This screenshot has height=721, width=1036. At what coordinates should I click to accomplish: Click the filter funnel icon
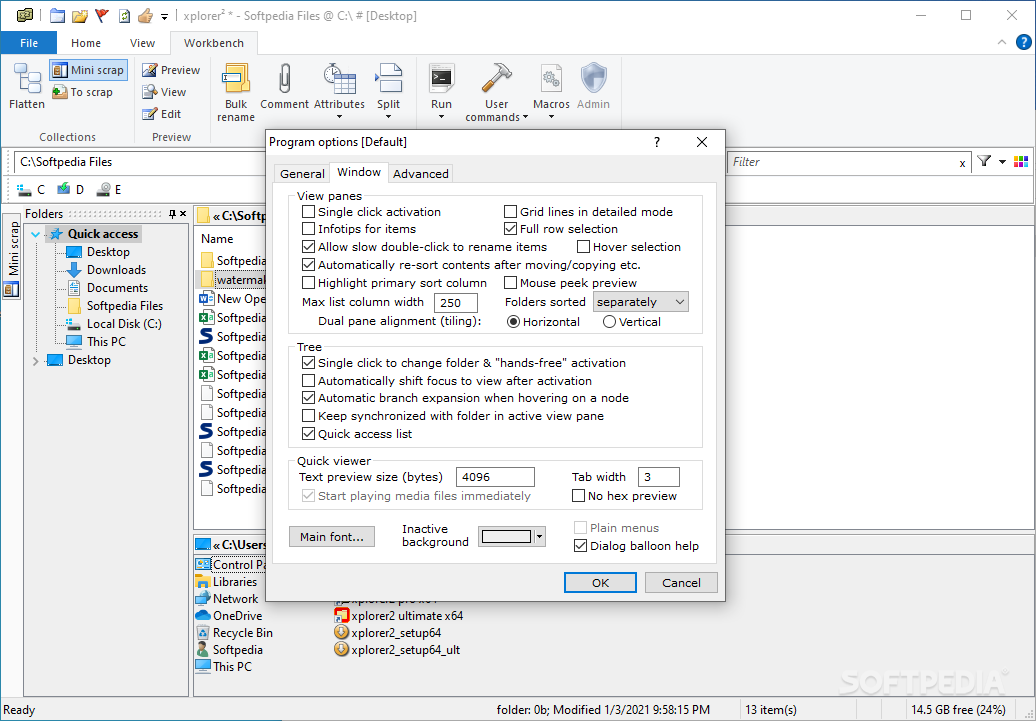click(984, 161)
